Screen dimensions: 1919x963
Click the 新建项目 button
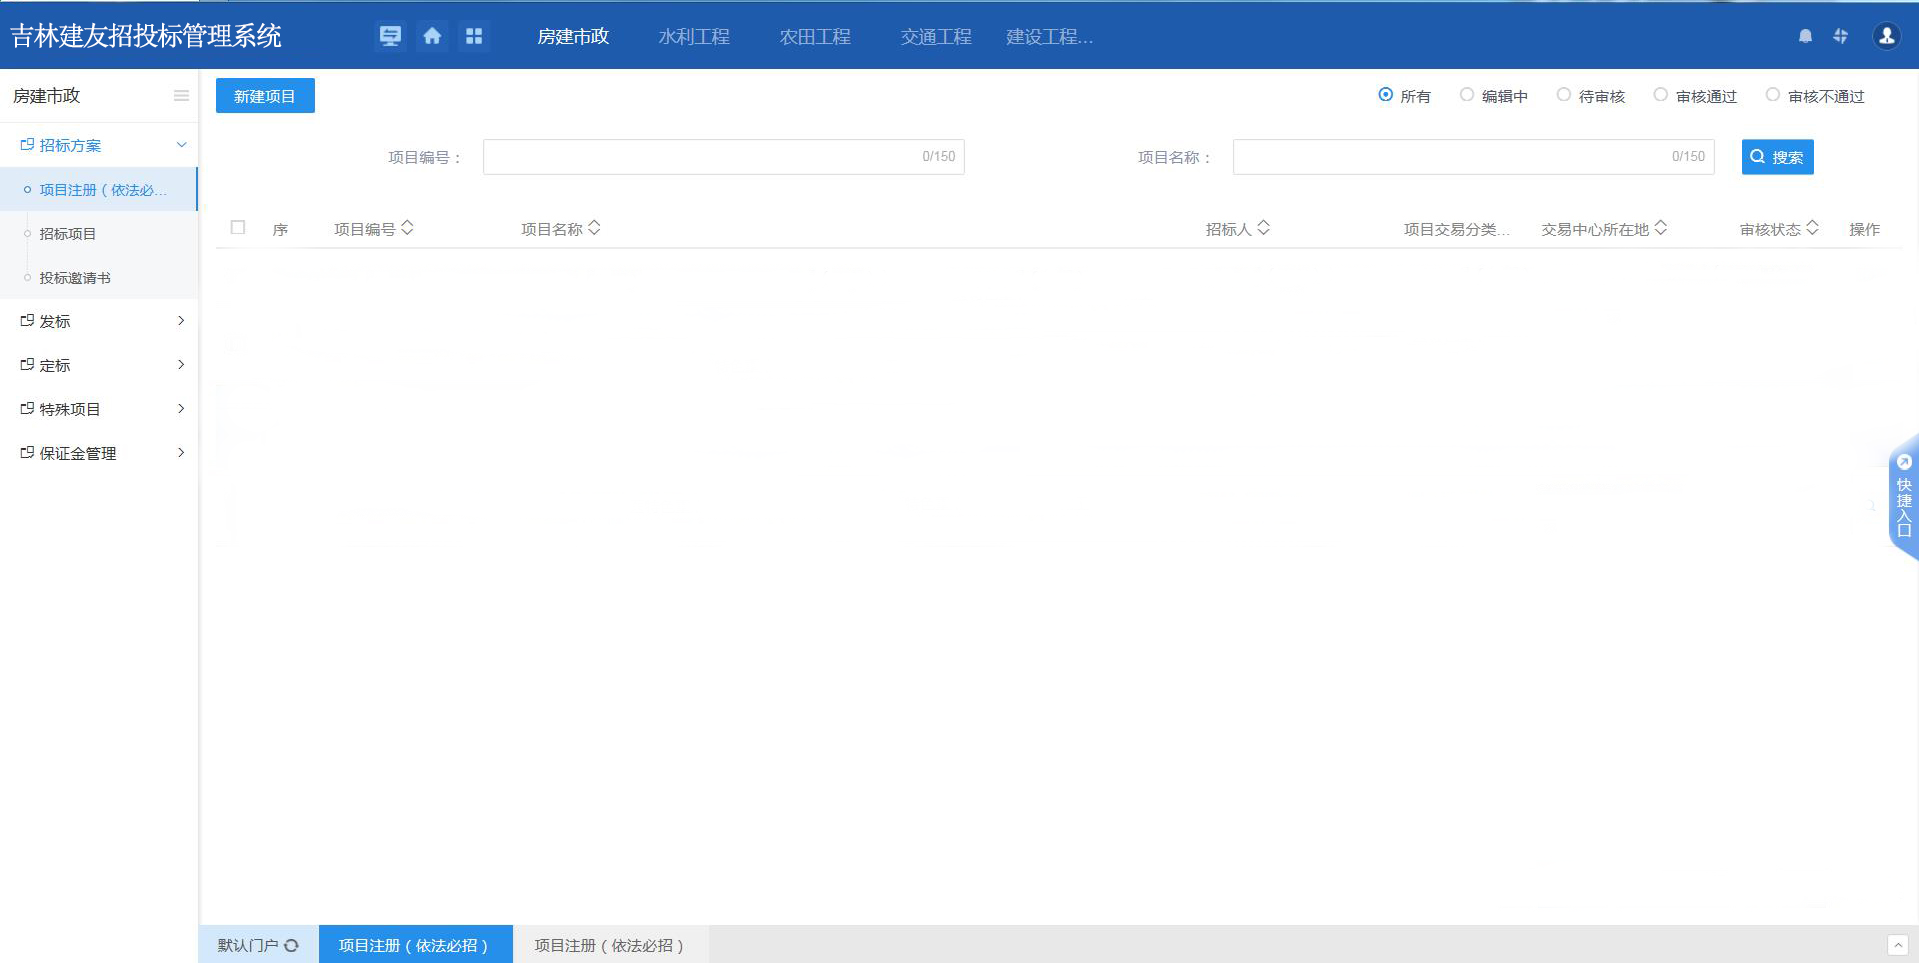[265, 96]
